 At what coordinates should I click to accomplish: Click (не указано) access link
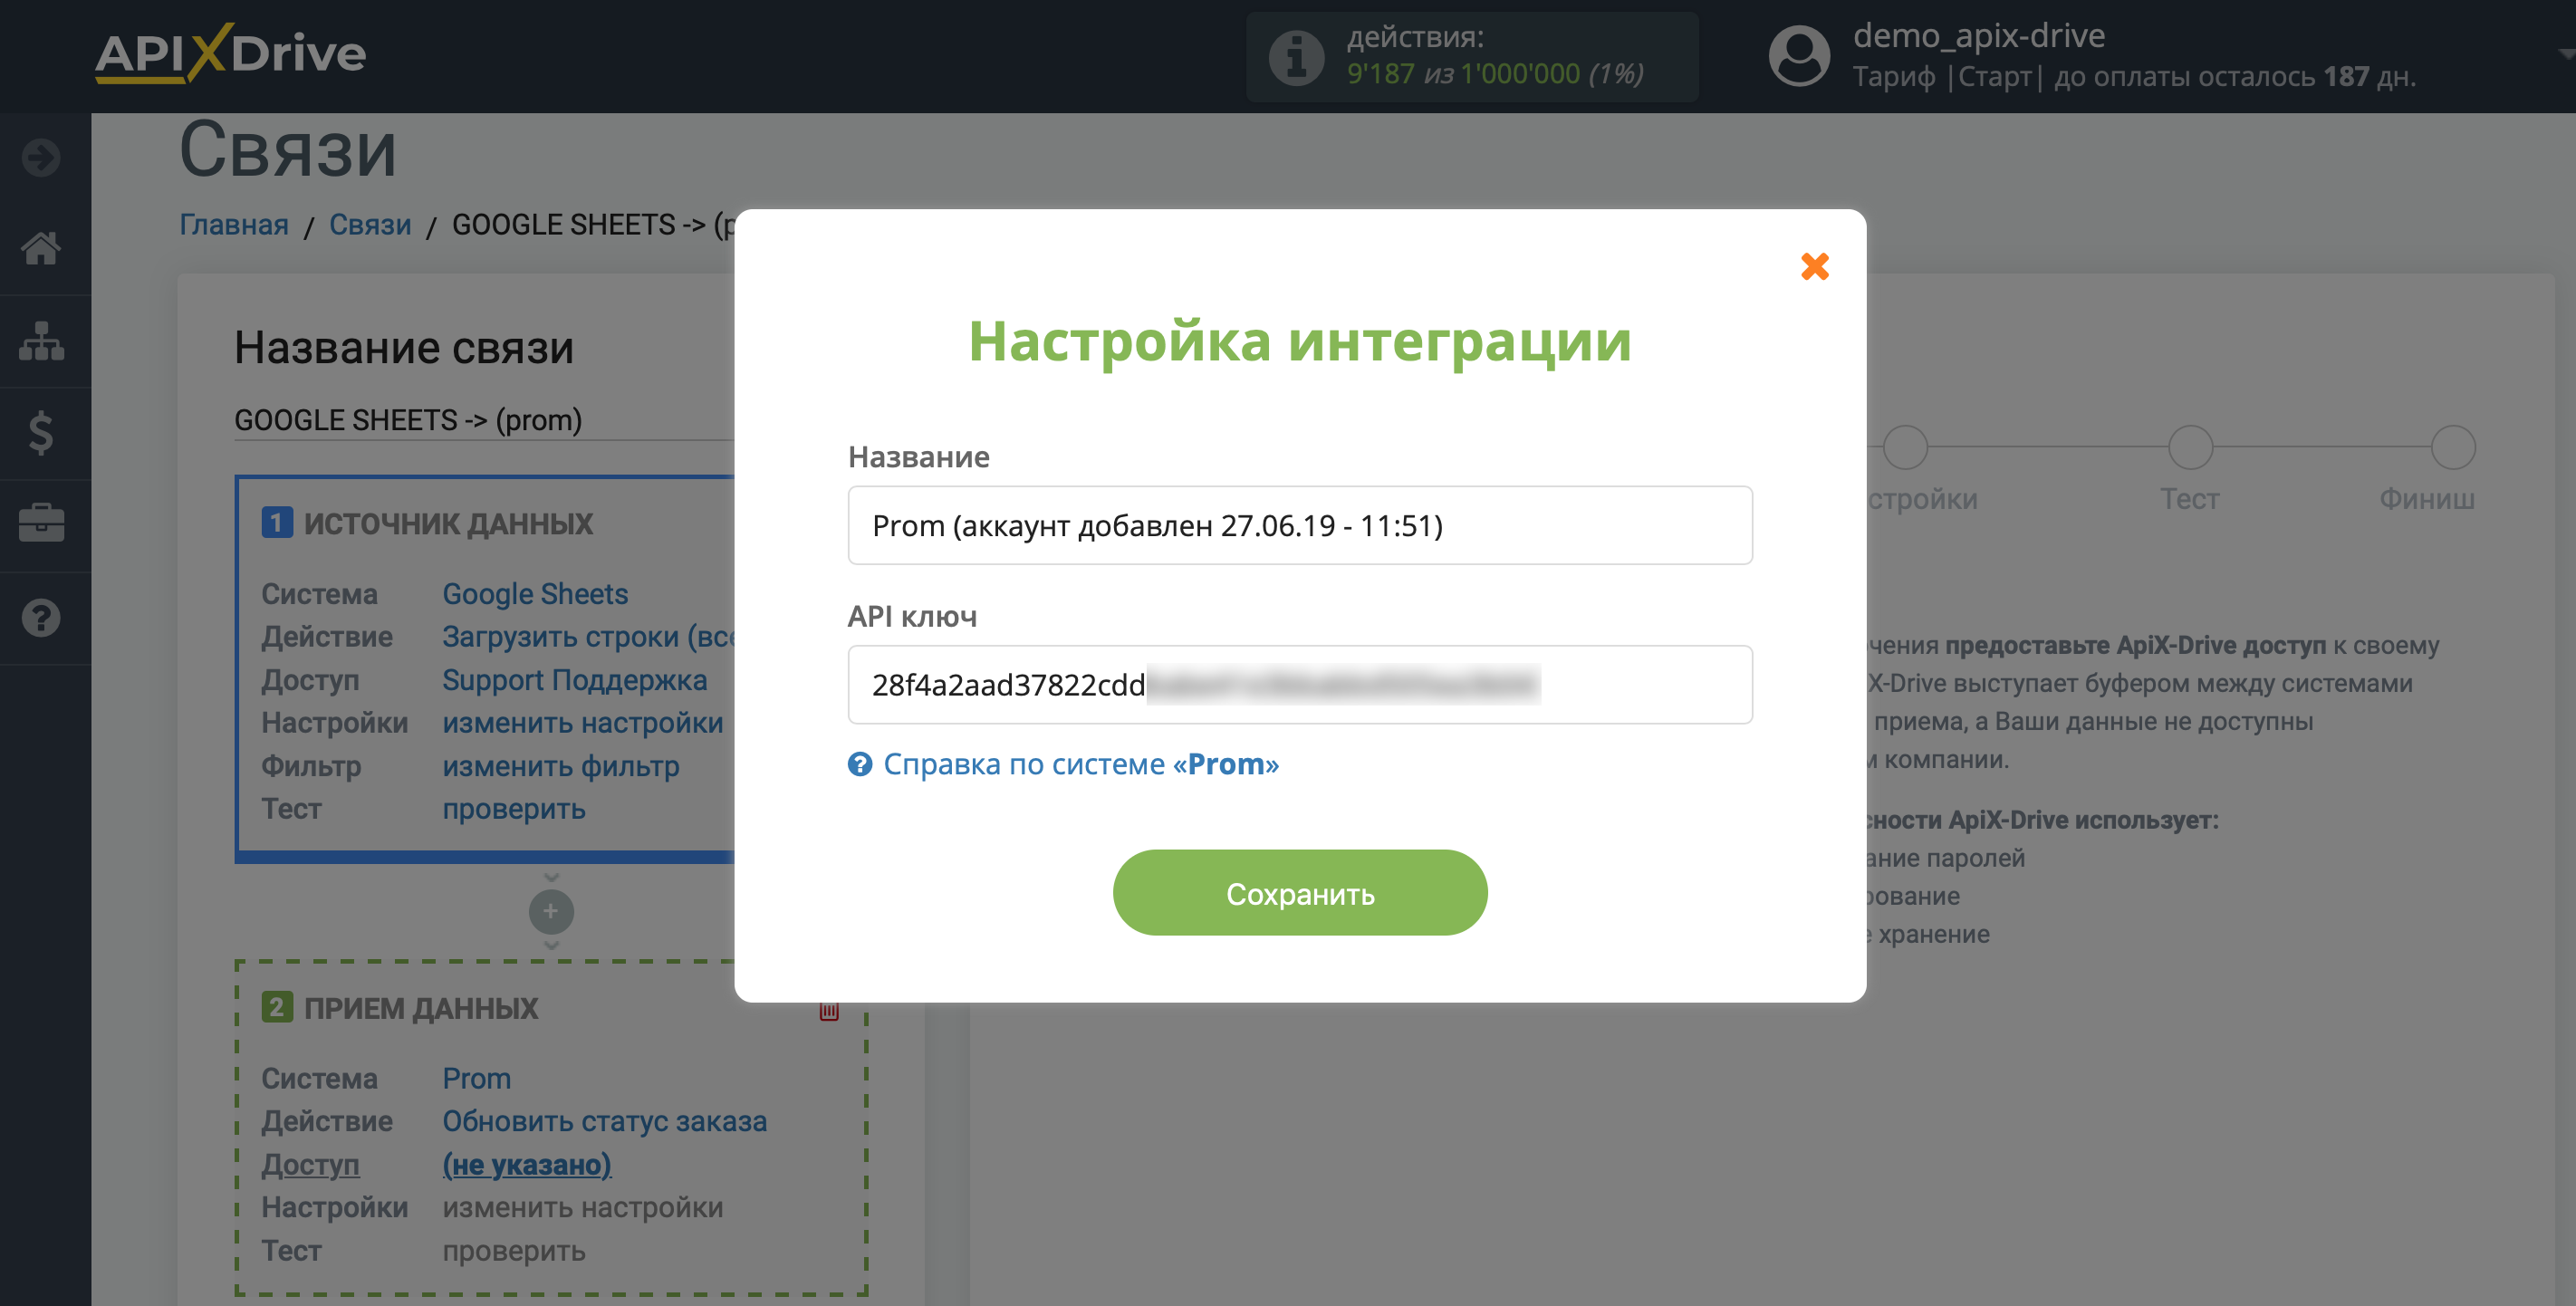tap(526, 1164)
